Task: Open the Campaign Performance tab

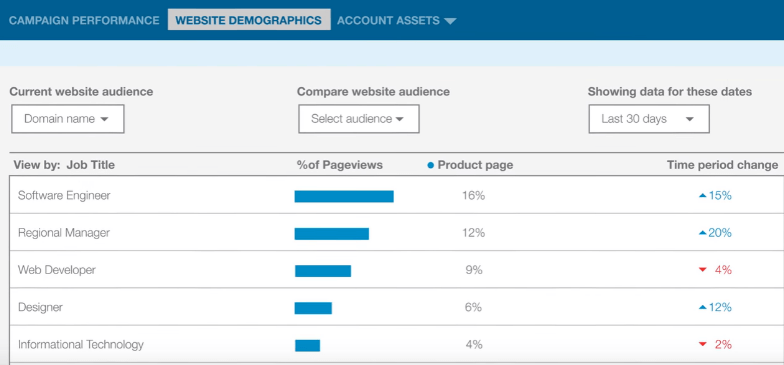Action: 84,20
